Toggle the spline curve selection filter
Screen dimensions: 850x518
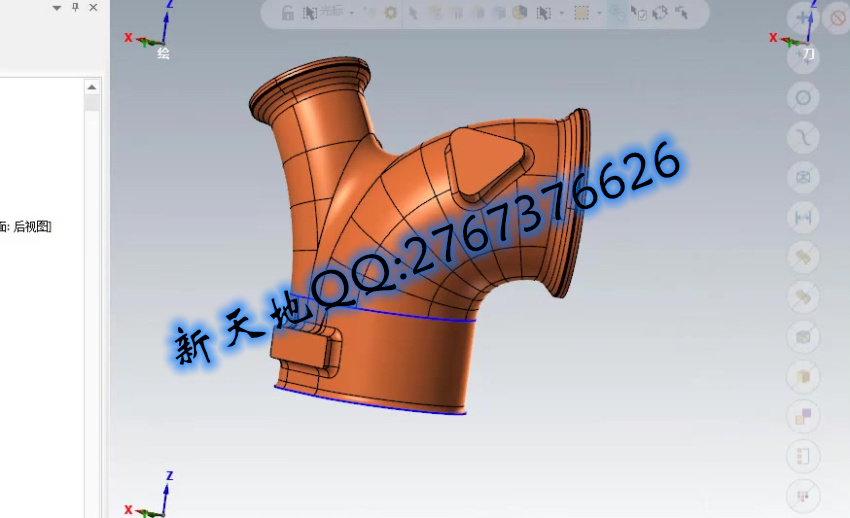point(803,137)
